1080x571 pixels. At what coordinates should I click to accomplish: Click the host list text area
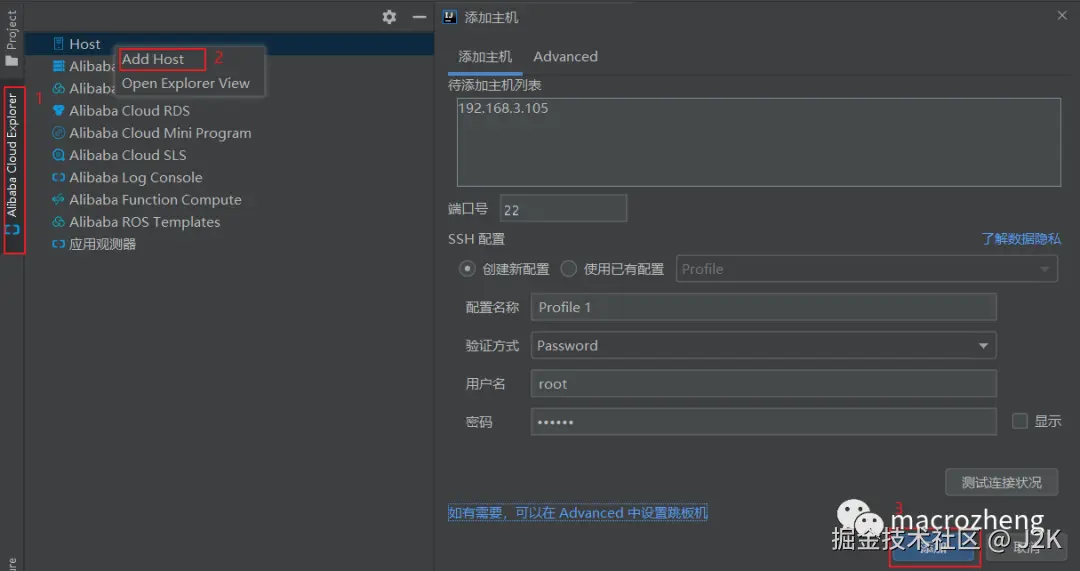[x=758, y=142]
